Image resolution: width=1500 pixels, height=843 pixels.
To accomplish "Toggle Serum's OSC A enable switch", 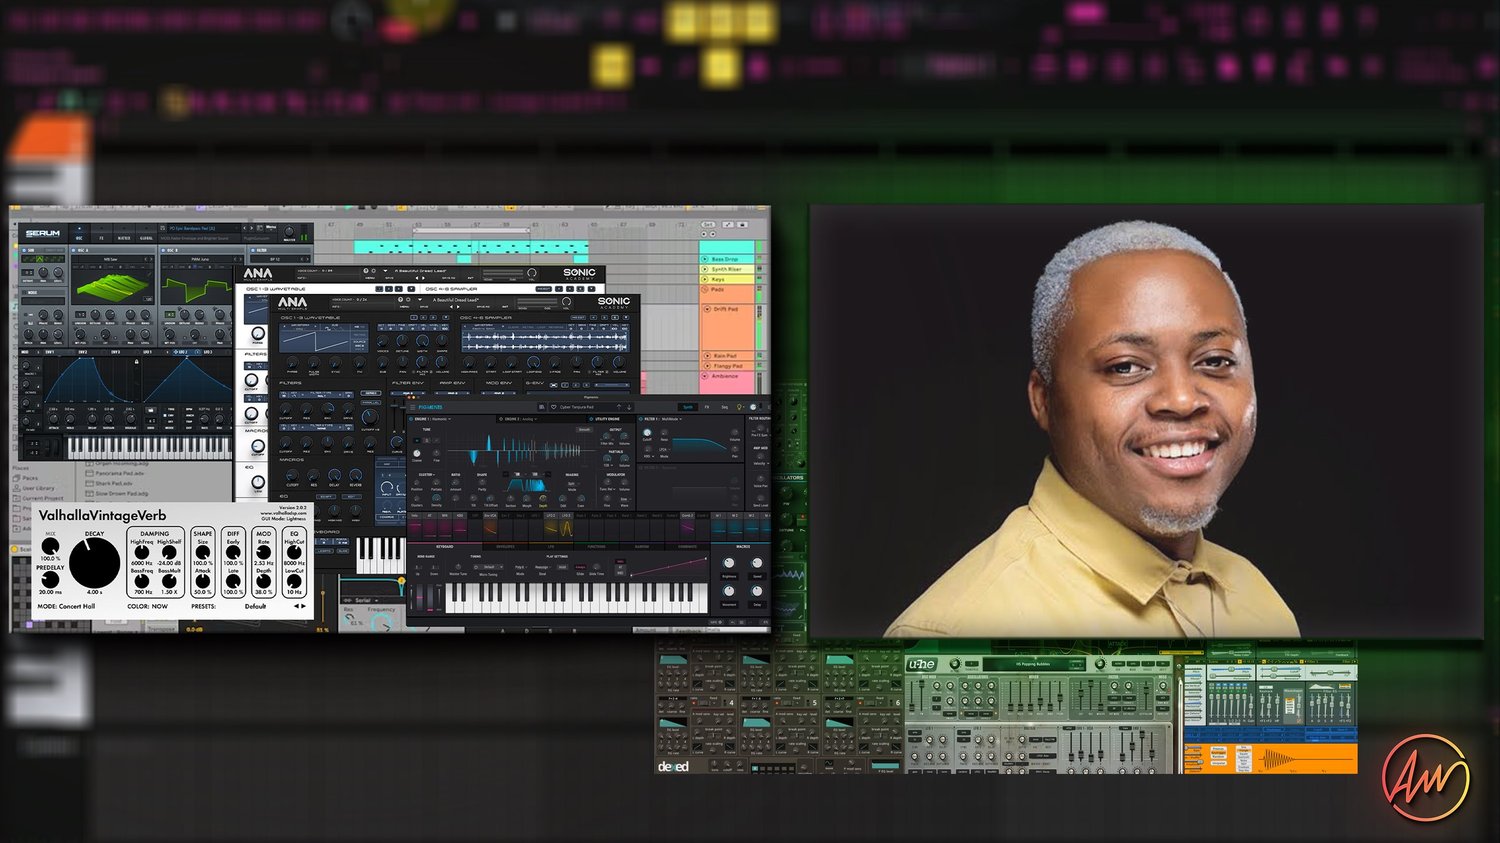I will [75, 250].
